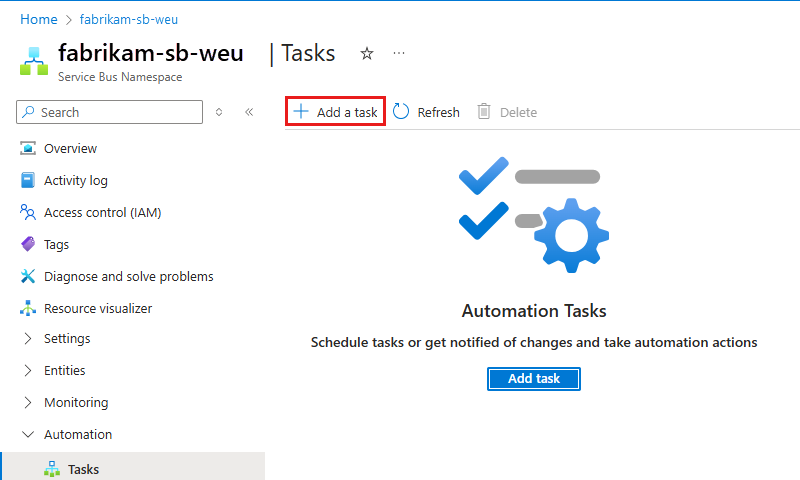Open Diagnose and solve problems icon
The width and height of the screenshot is (800, 480).
coord(28,277)
